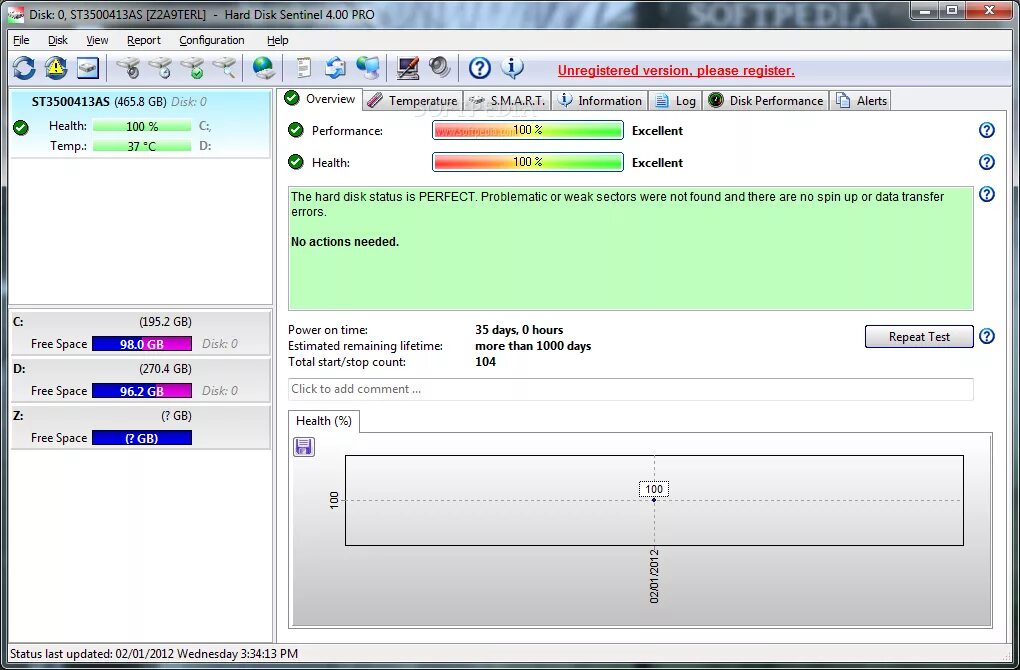Select the Z: (? GB) partition entry
Image resolution: width=1020 pixels, height=670 pixels.
pos(141,427)
